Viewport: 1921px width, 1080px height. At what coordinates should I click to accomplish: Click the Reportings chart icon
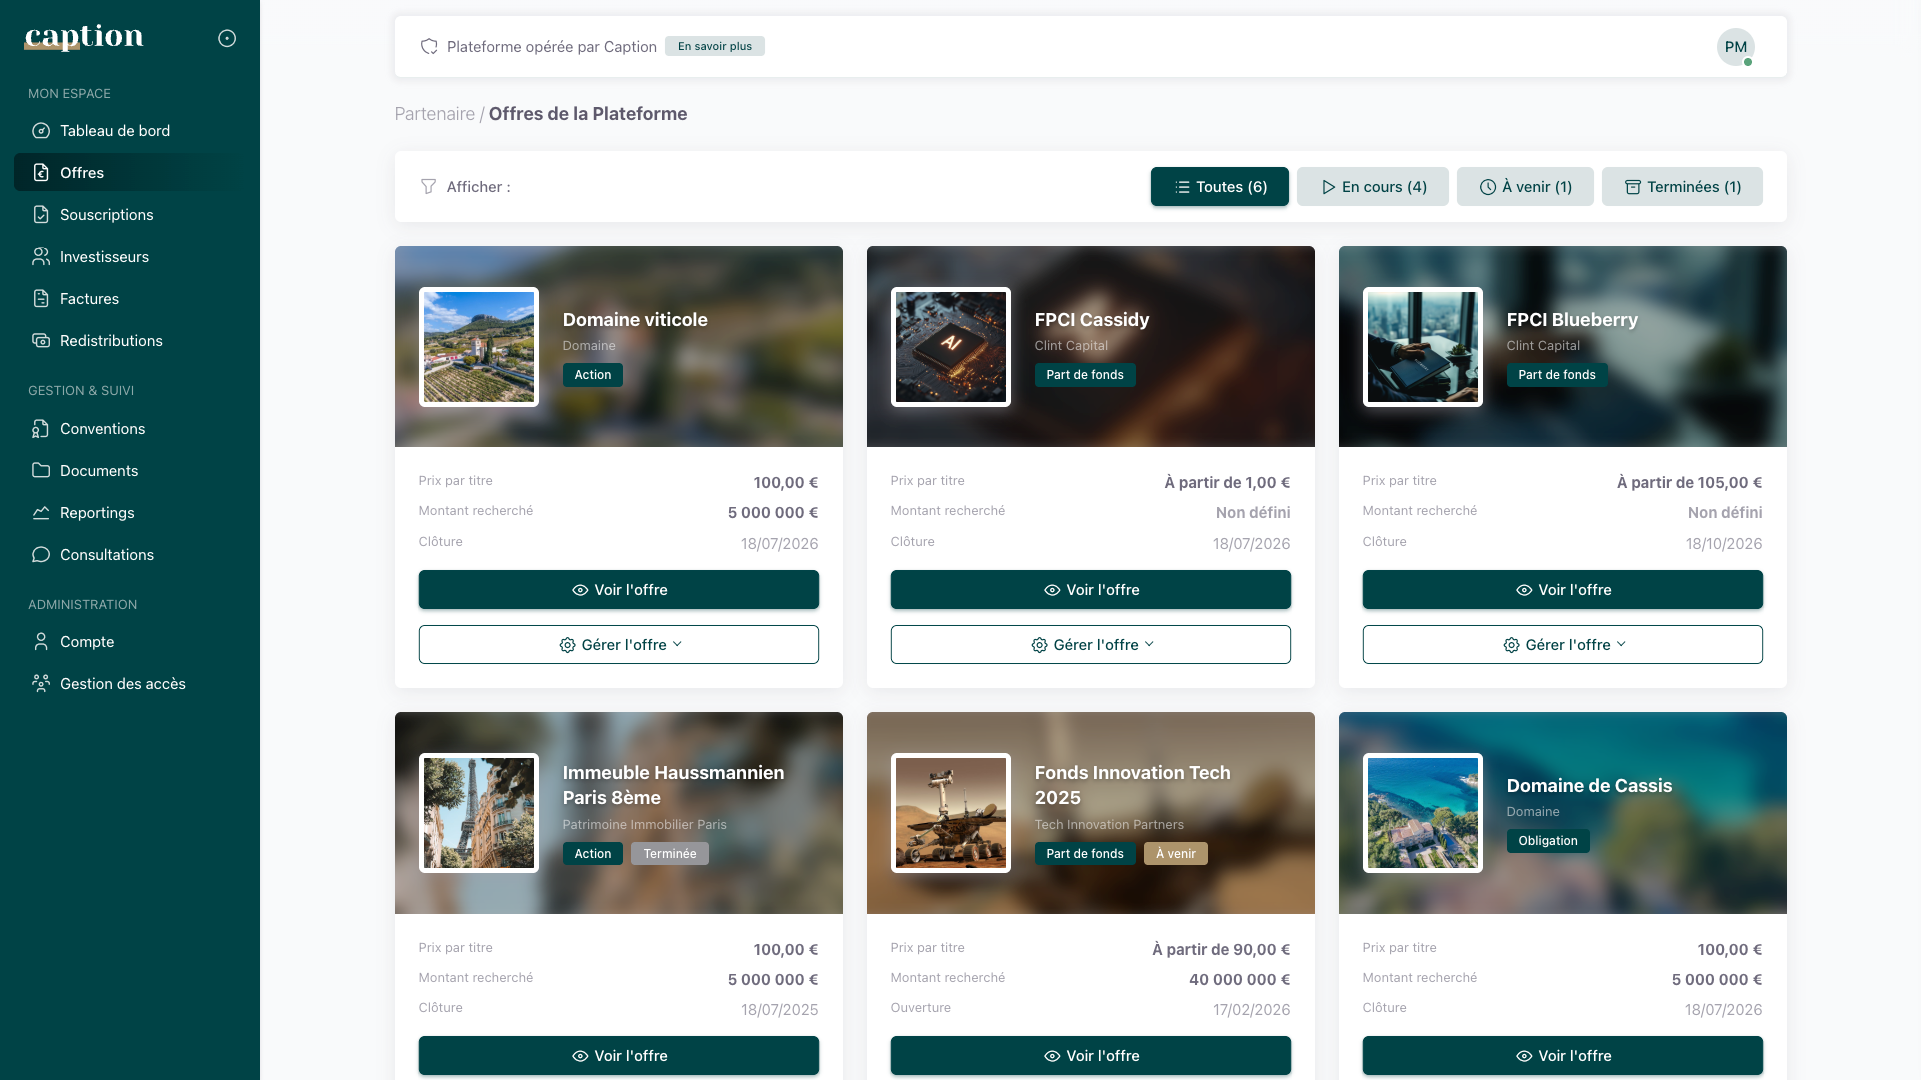coord(40,512)
